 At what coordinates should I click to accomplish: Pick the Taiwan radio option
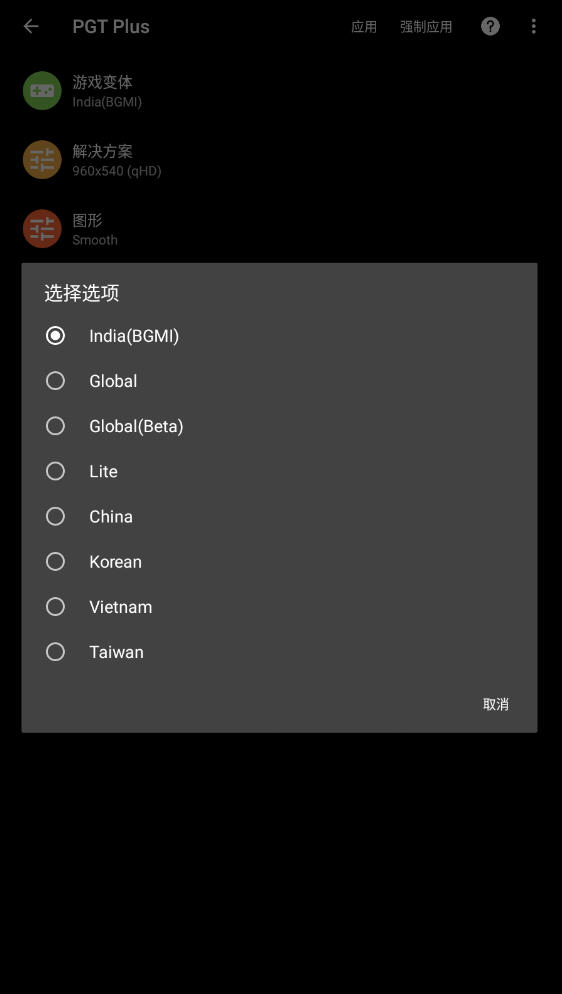[56, 652]
